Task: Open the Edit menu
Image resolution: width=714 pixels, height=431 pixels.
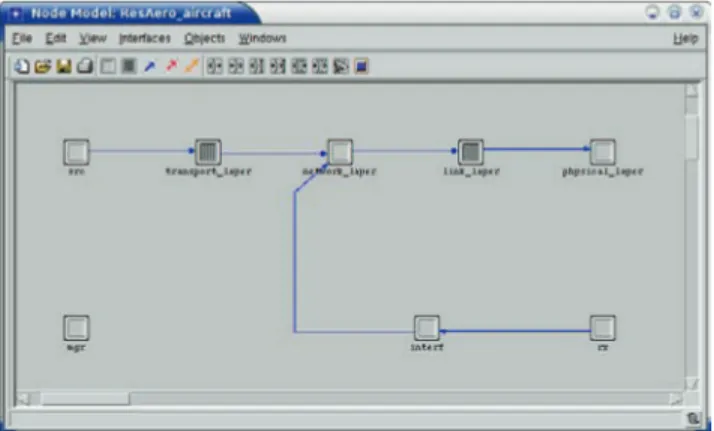Action: 56,38
